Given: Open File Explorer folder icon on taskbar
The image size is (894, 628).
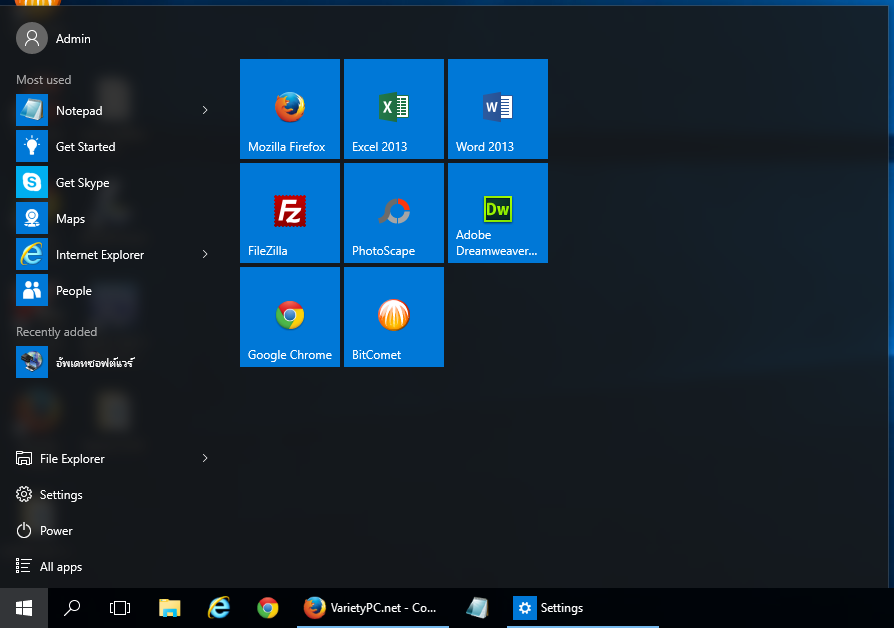Looking at the screenshot, I should point(169,608).
